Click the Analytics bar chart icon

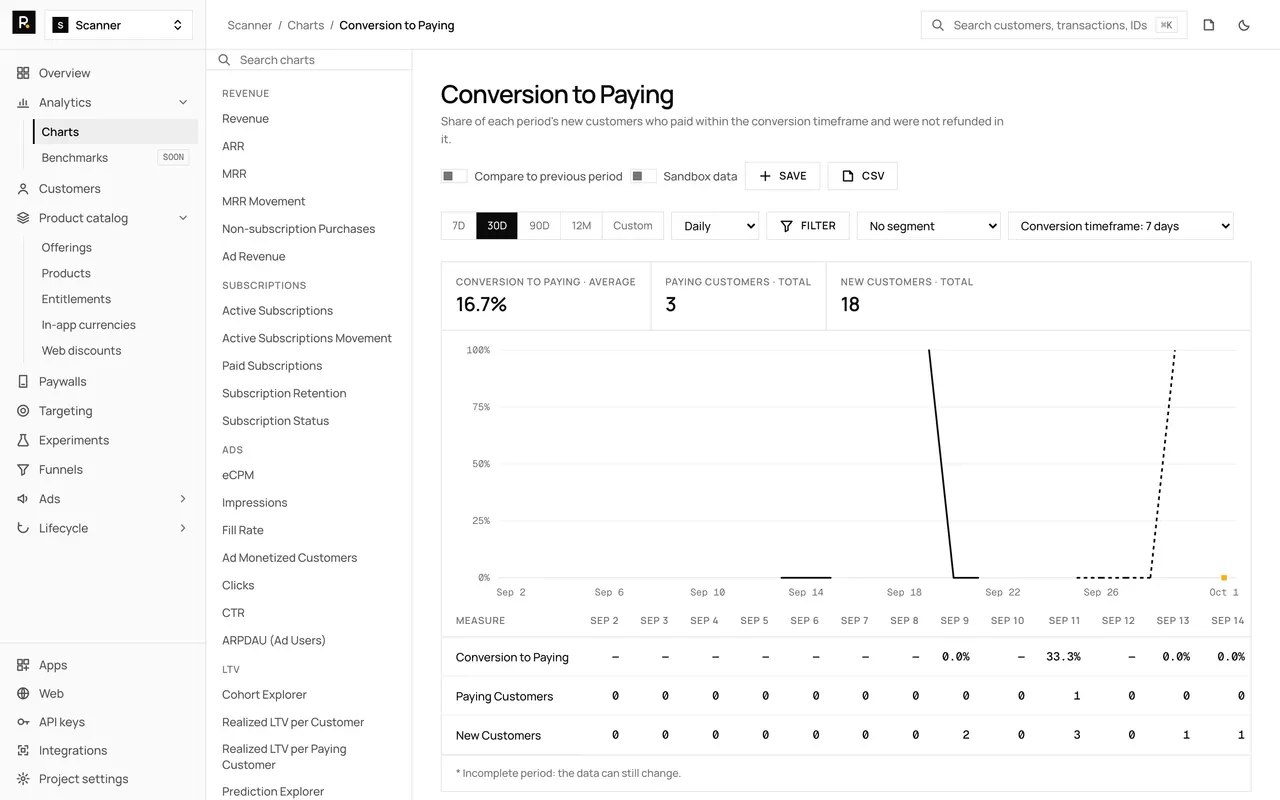(23, 102)
